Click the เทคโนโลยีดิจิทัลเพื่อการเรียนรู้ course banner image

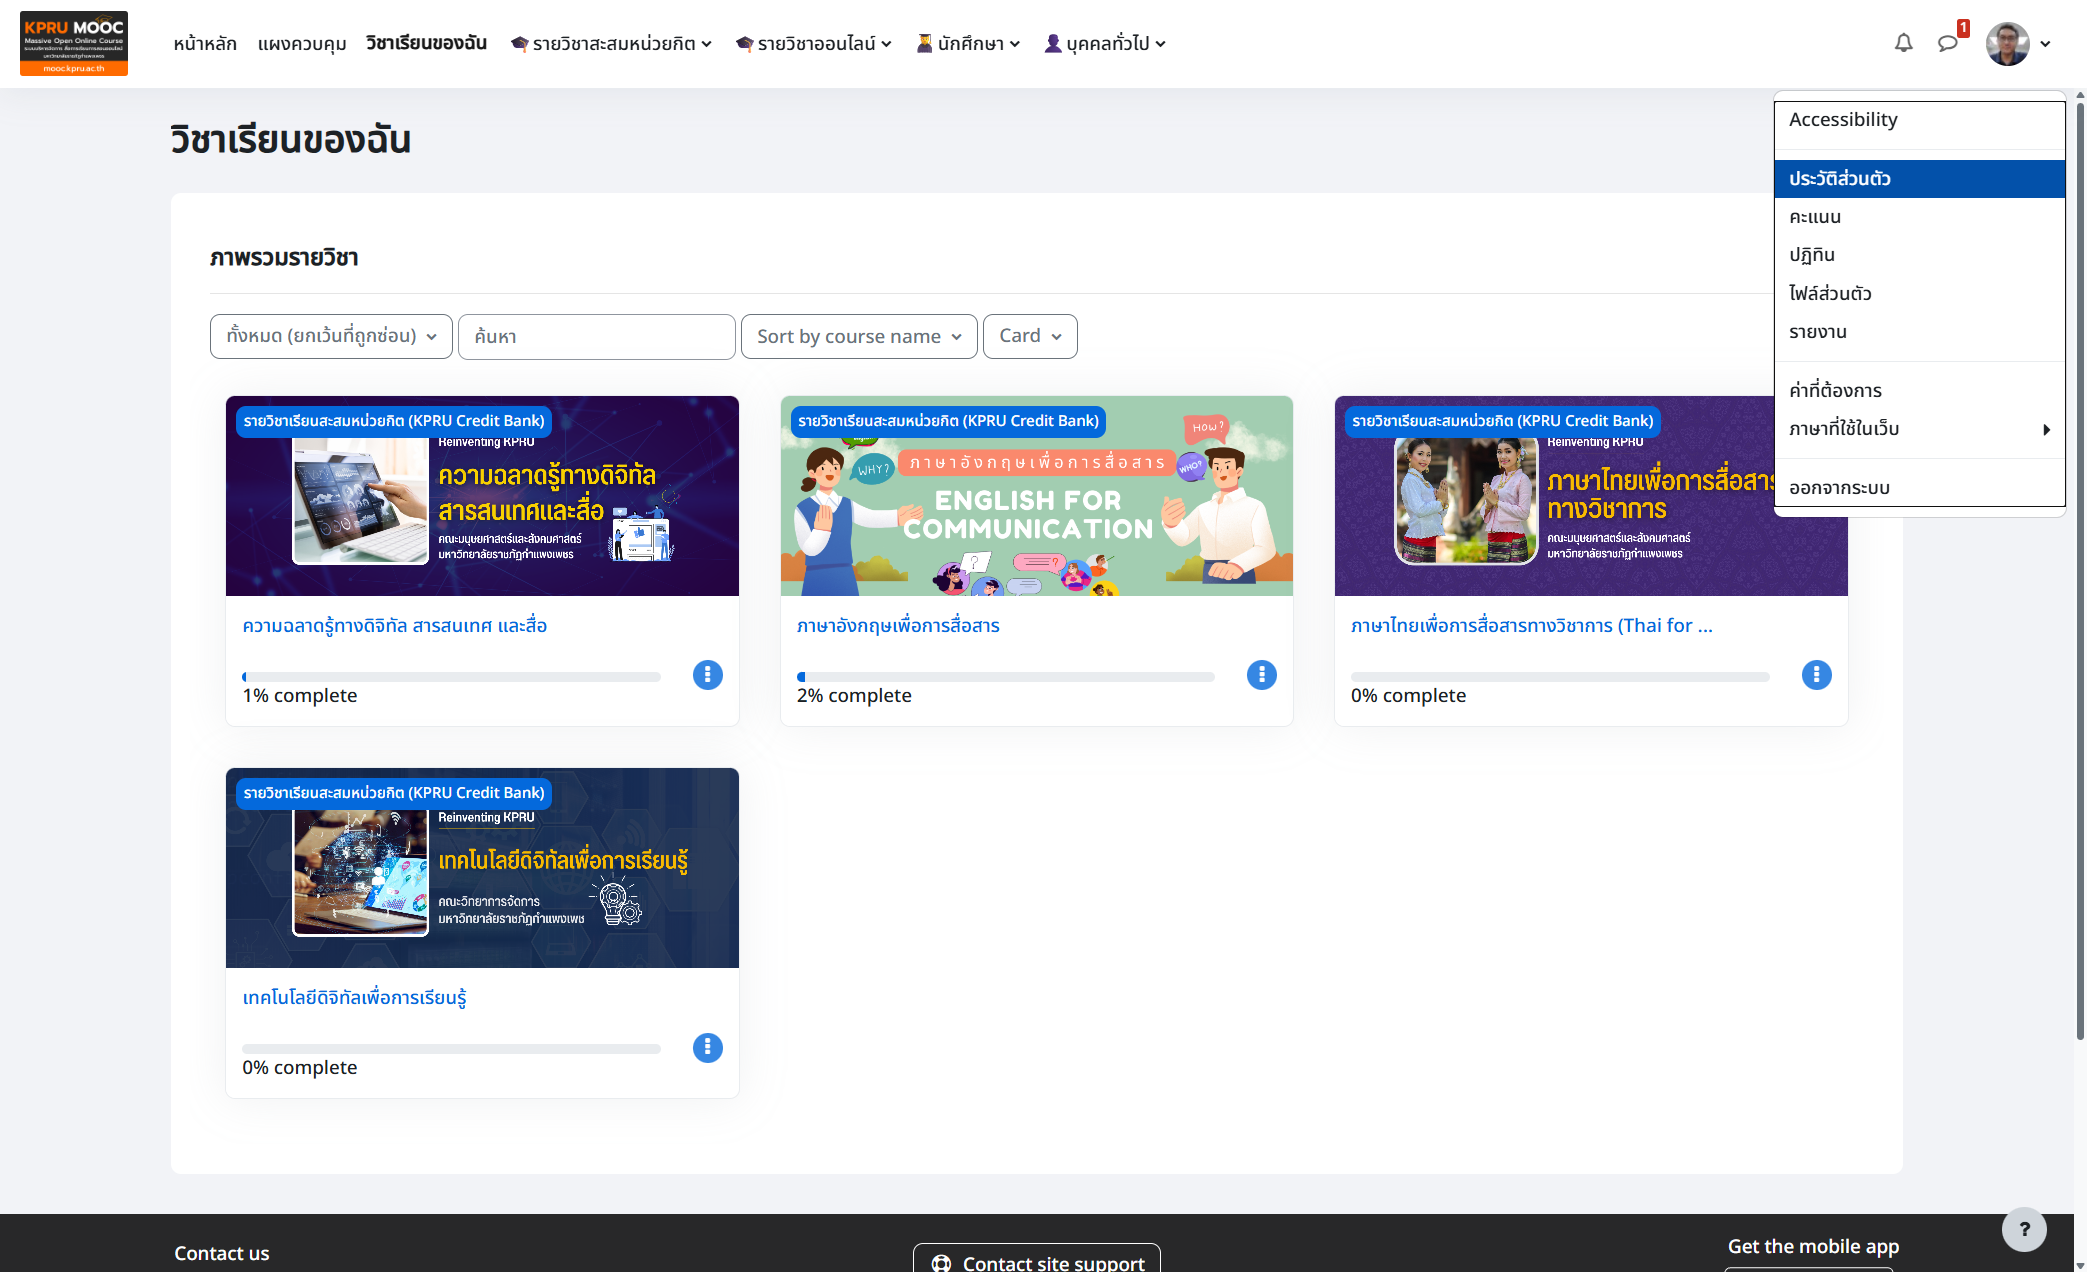coord(482,868)
